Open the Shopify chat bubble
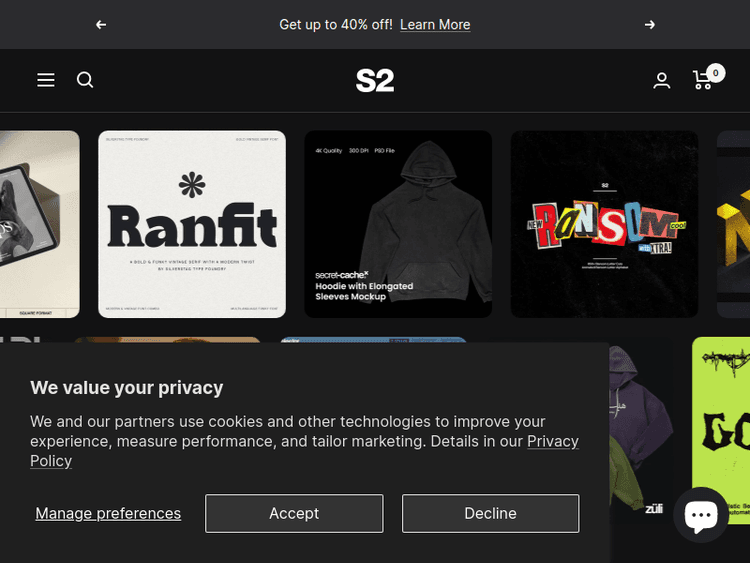Screen dimensions: 750x563 coord(701,515)
